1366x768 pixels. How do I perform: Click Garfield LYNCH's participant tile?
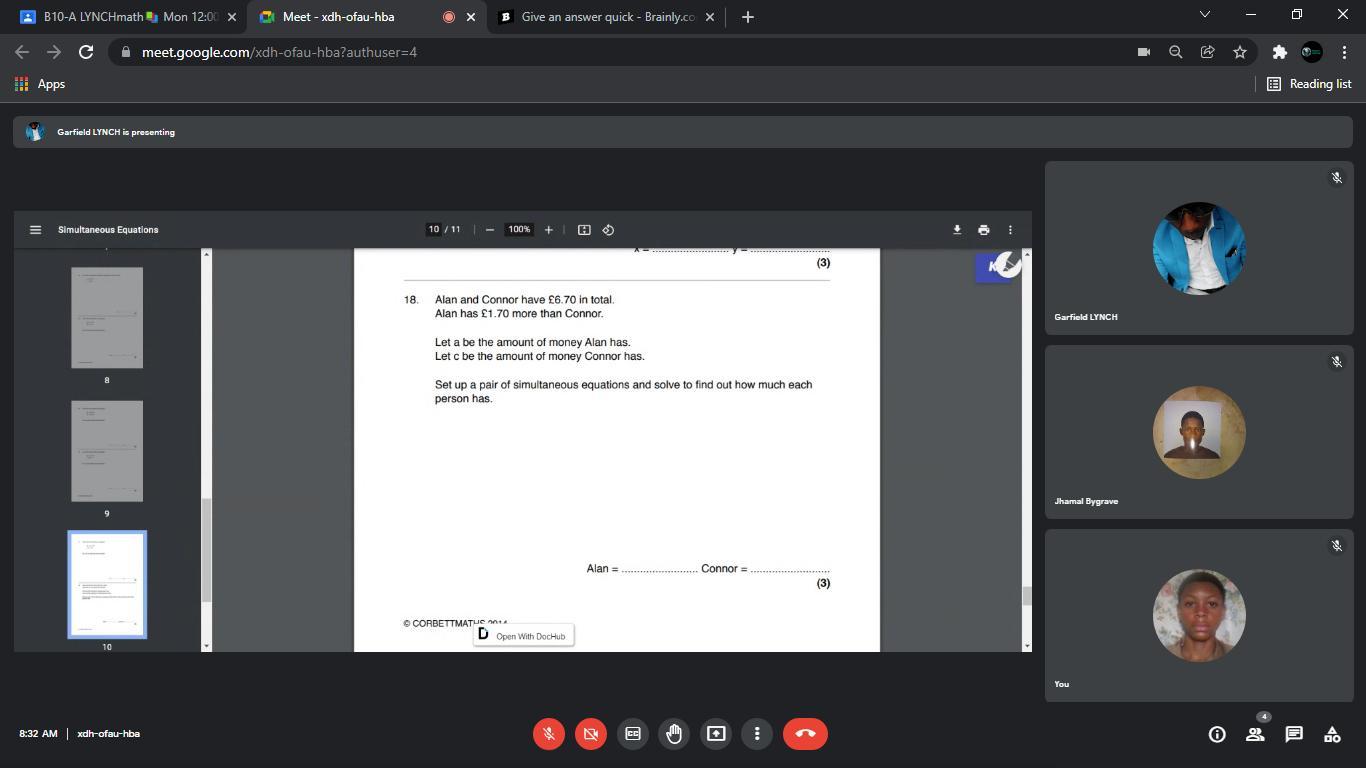pyautogui.click(x=1199, y=248)
